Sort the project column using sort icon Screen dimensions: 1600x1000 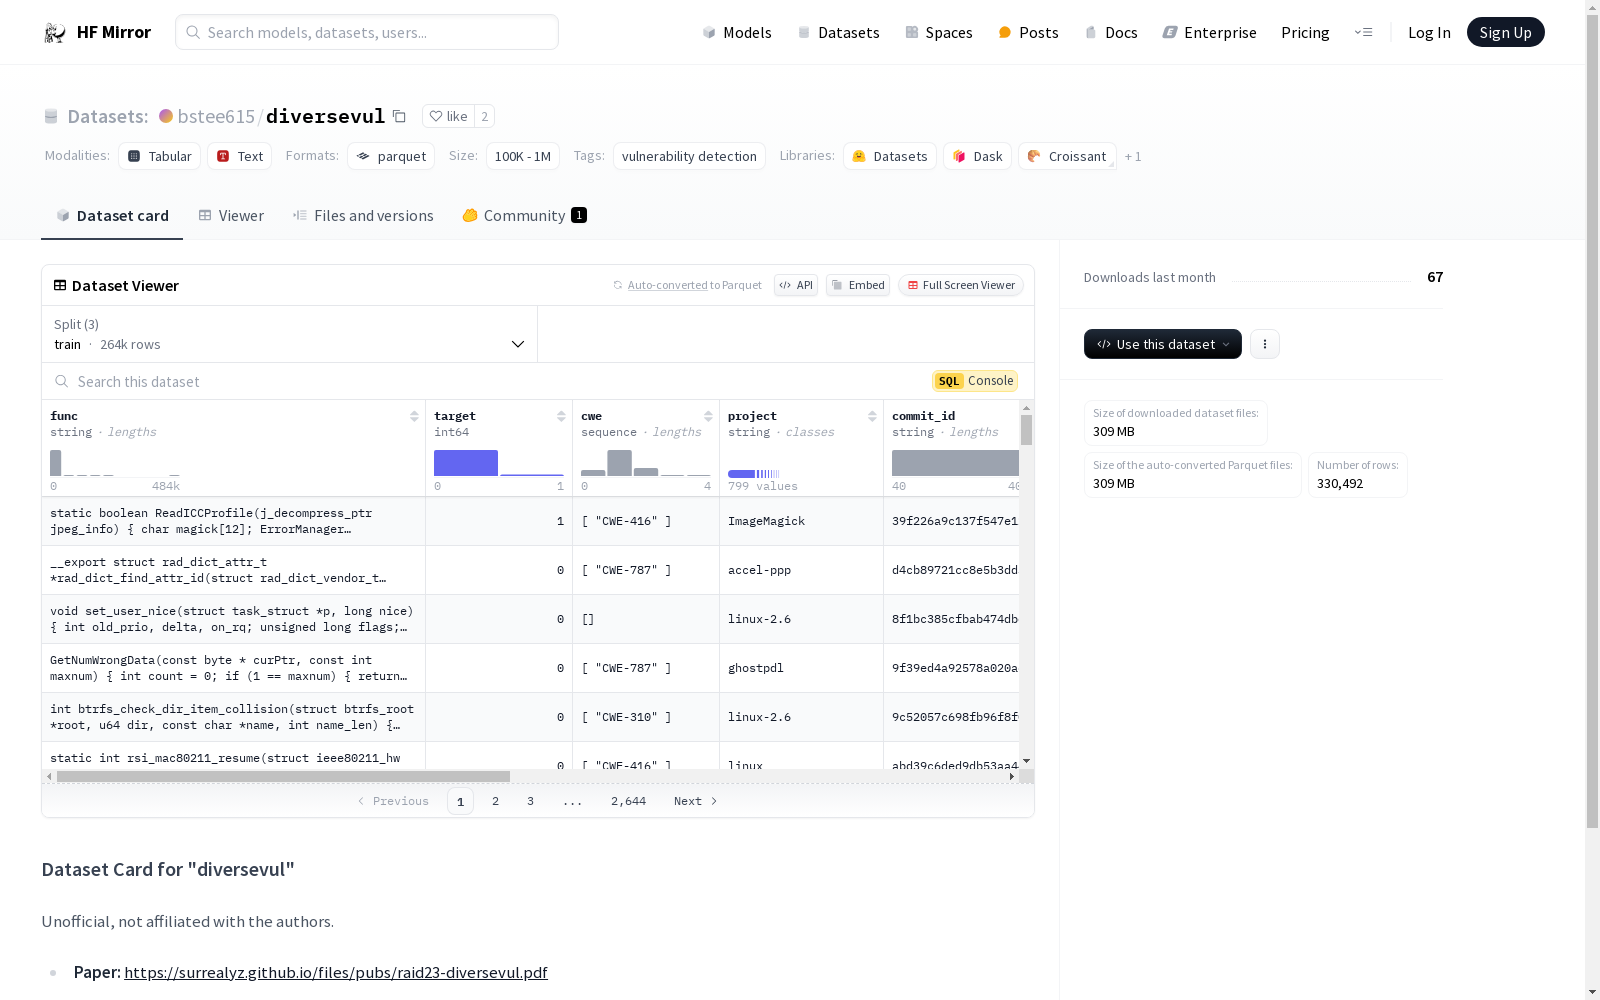[872, 416]
